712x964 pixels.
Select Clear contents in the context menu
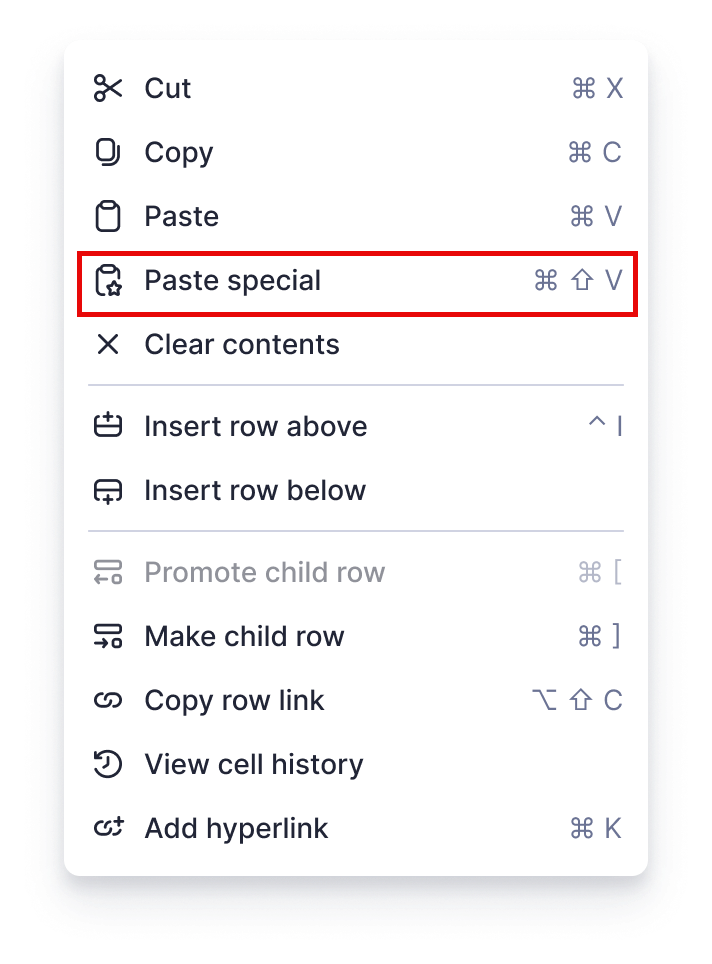tap(242, 344)
